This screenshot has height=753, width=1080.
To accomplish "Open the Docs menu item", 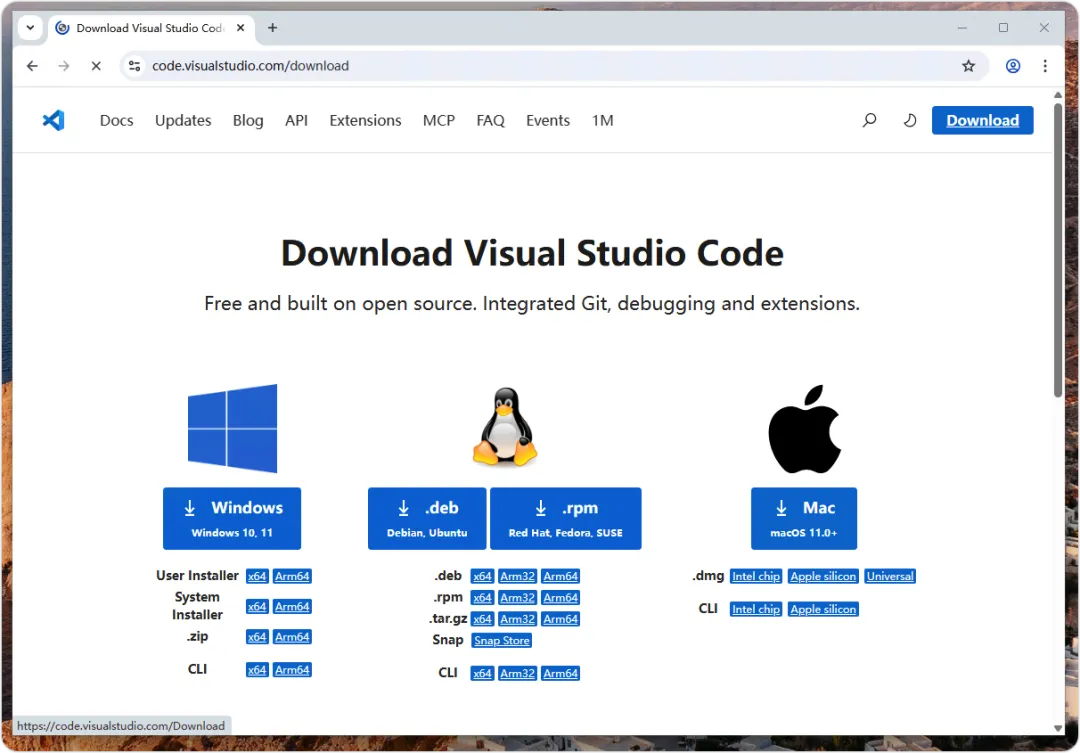I will coord(116,121).
